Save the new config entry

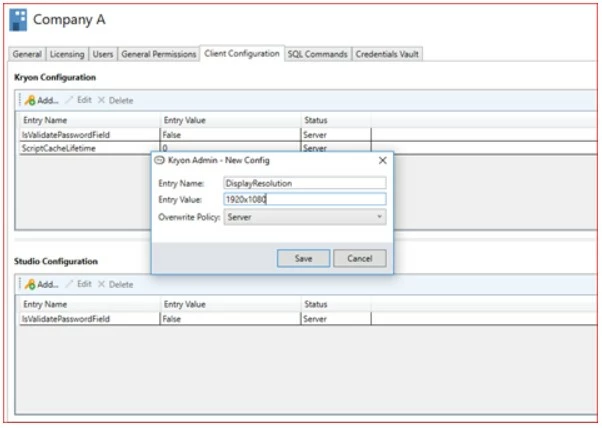tap(303, 258)
